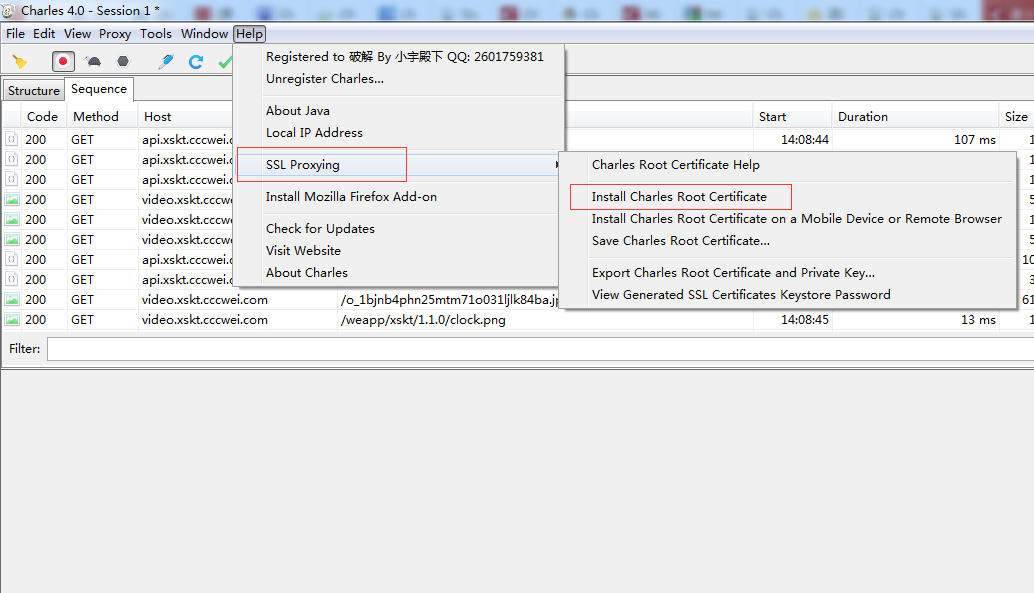
Task: Click the 13 ms duration cell
Action: coord(978,320)
